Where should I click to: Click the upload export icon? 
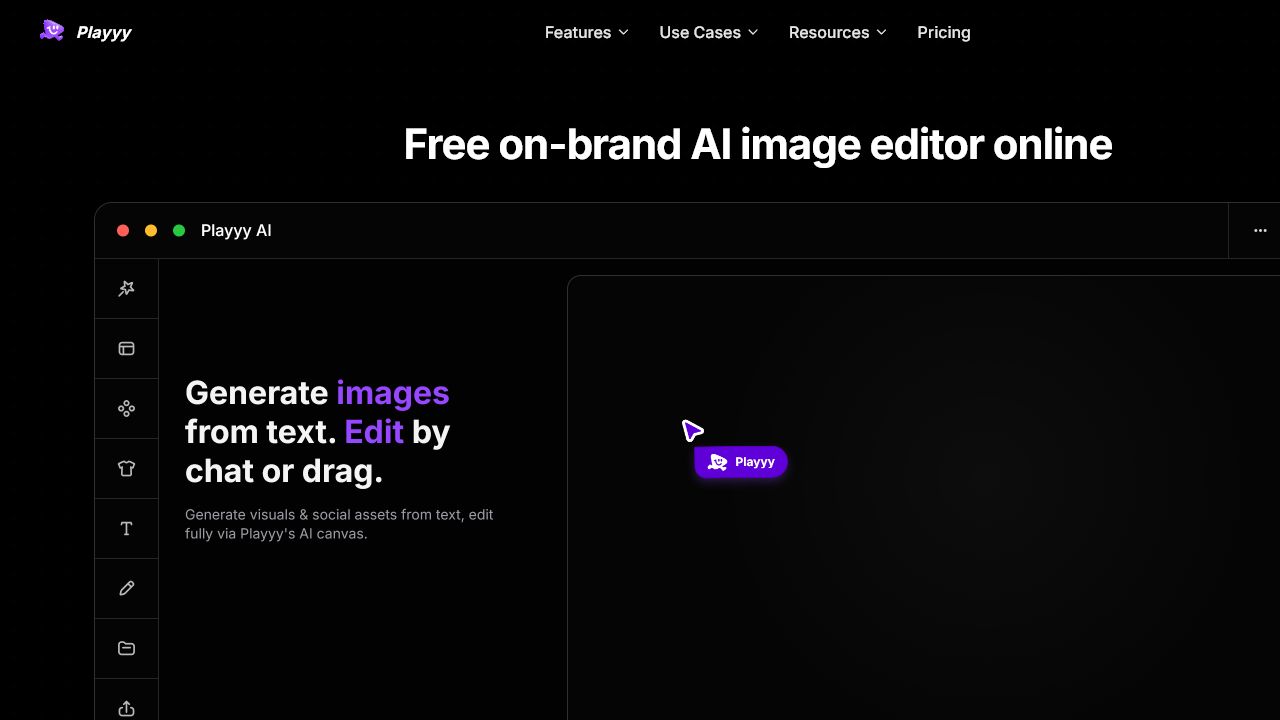click(126, 708)
